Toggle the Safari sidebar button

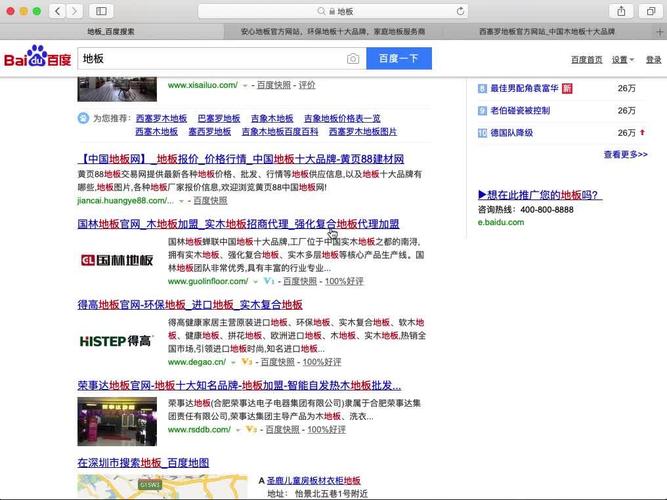click(101, 11)
